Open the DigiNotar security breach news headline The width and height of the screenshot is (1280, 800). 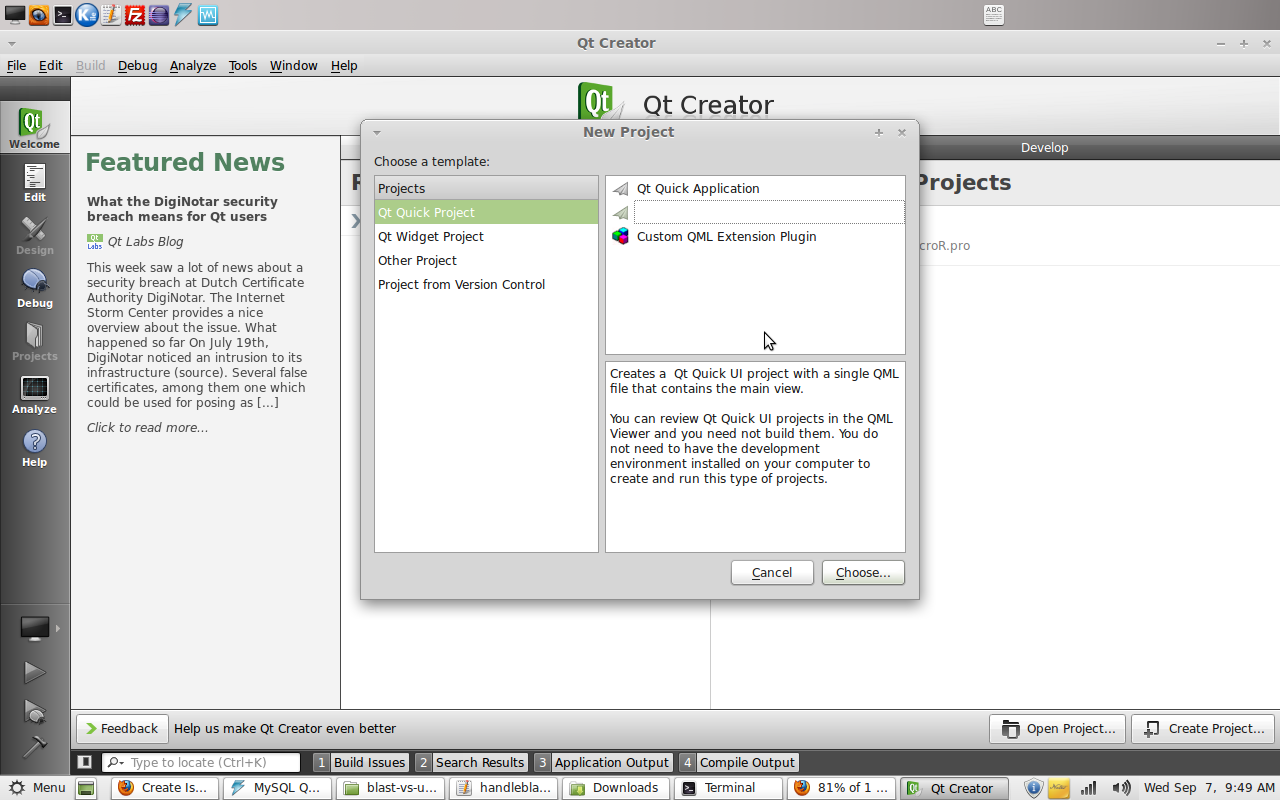[x=182, y=208]
